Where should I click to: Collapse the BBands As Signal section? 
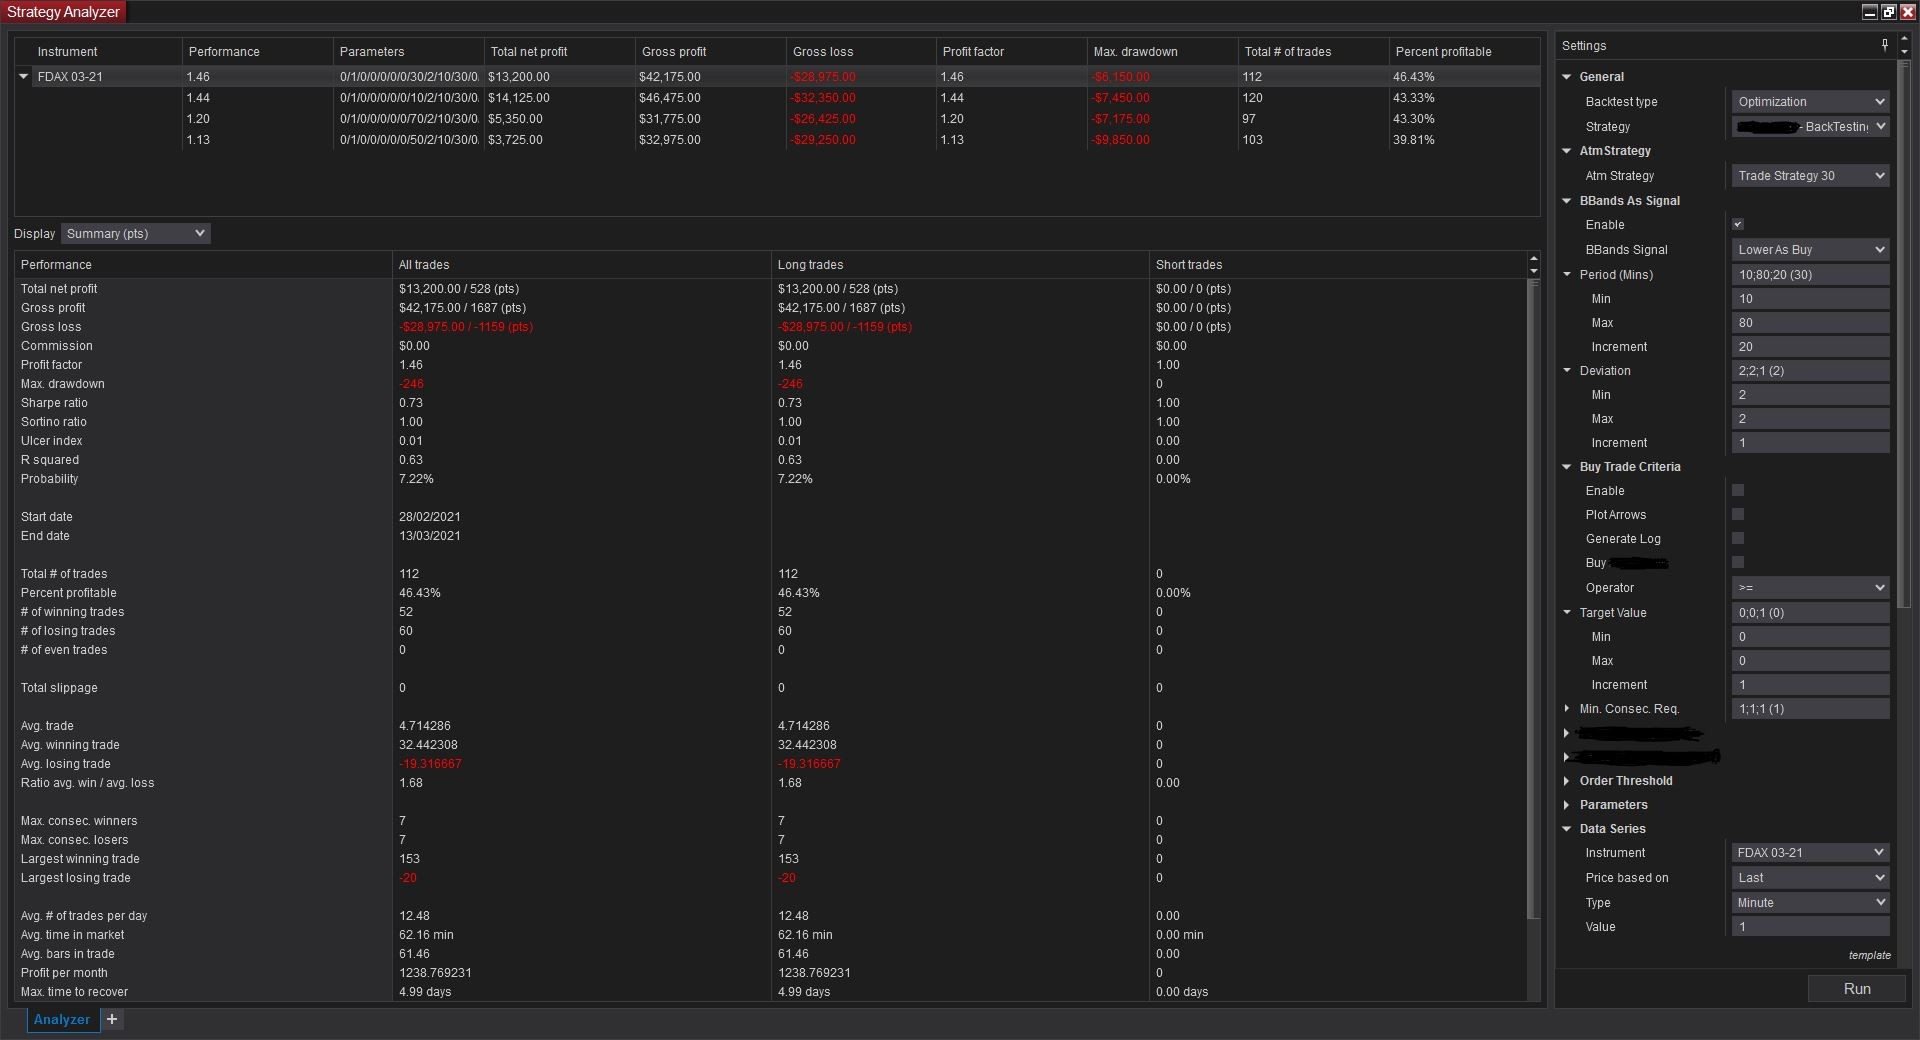pos(1567,201)
